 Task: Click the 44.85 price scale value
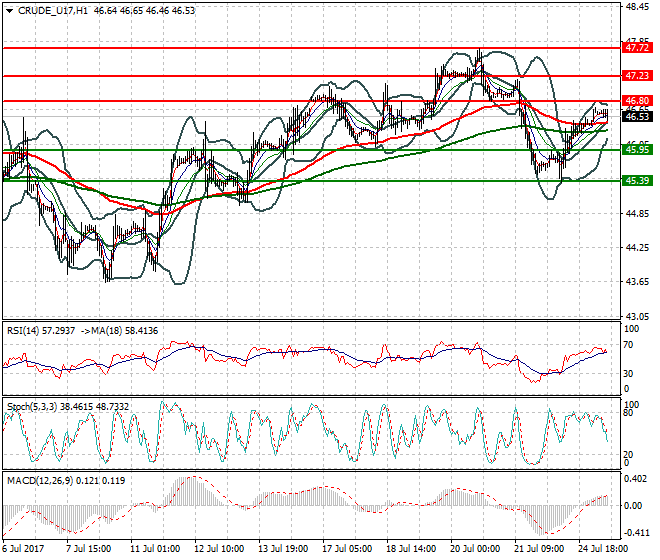point(637,214)
